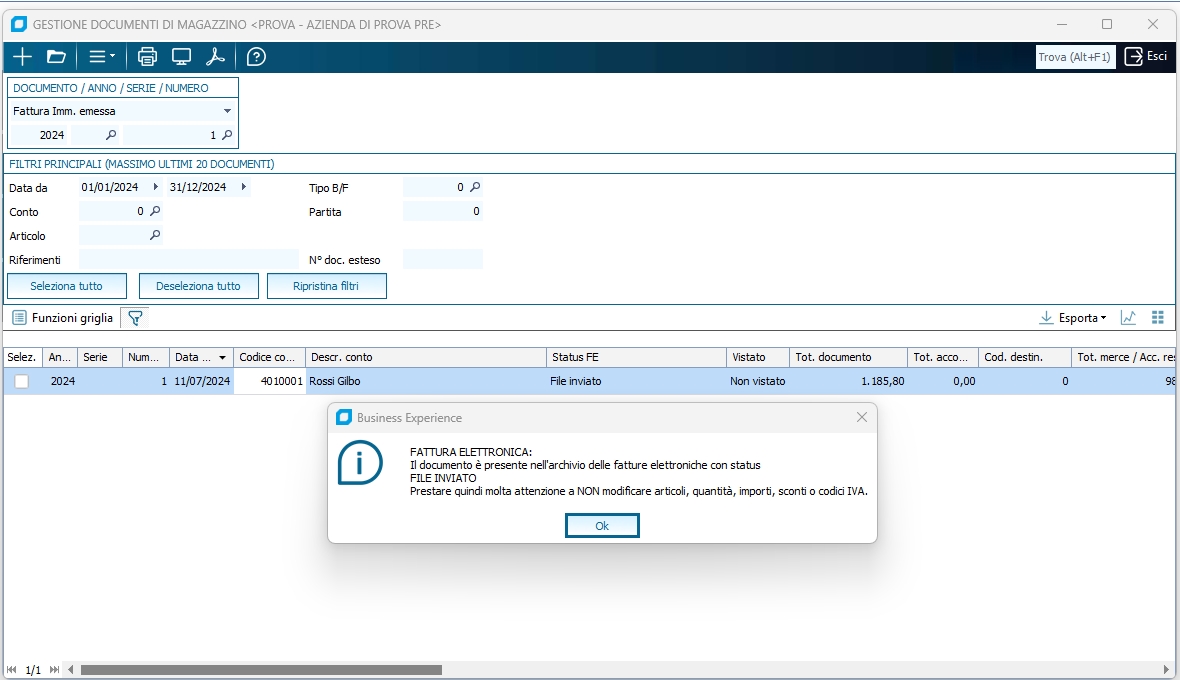
Task: Click the 11/07/2024 date cell
Action: (x=202, y=381)
